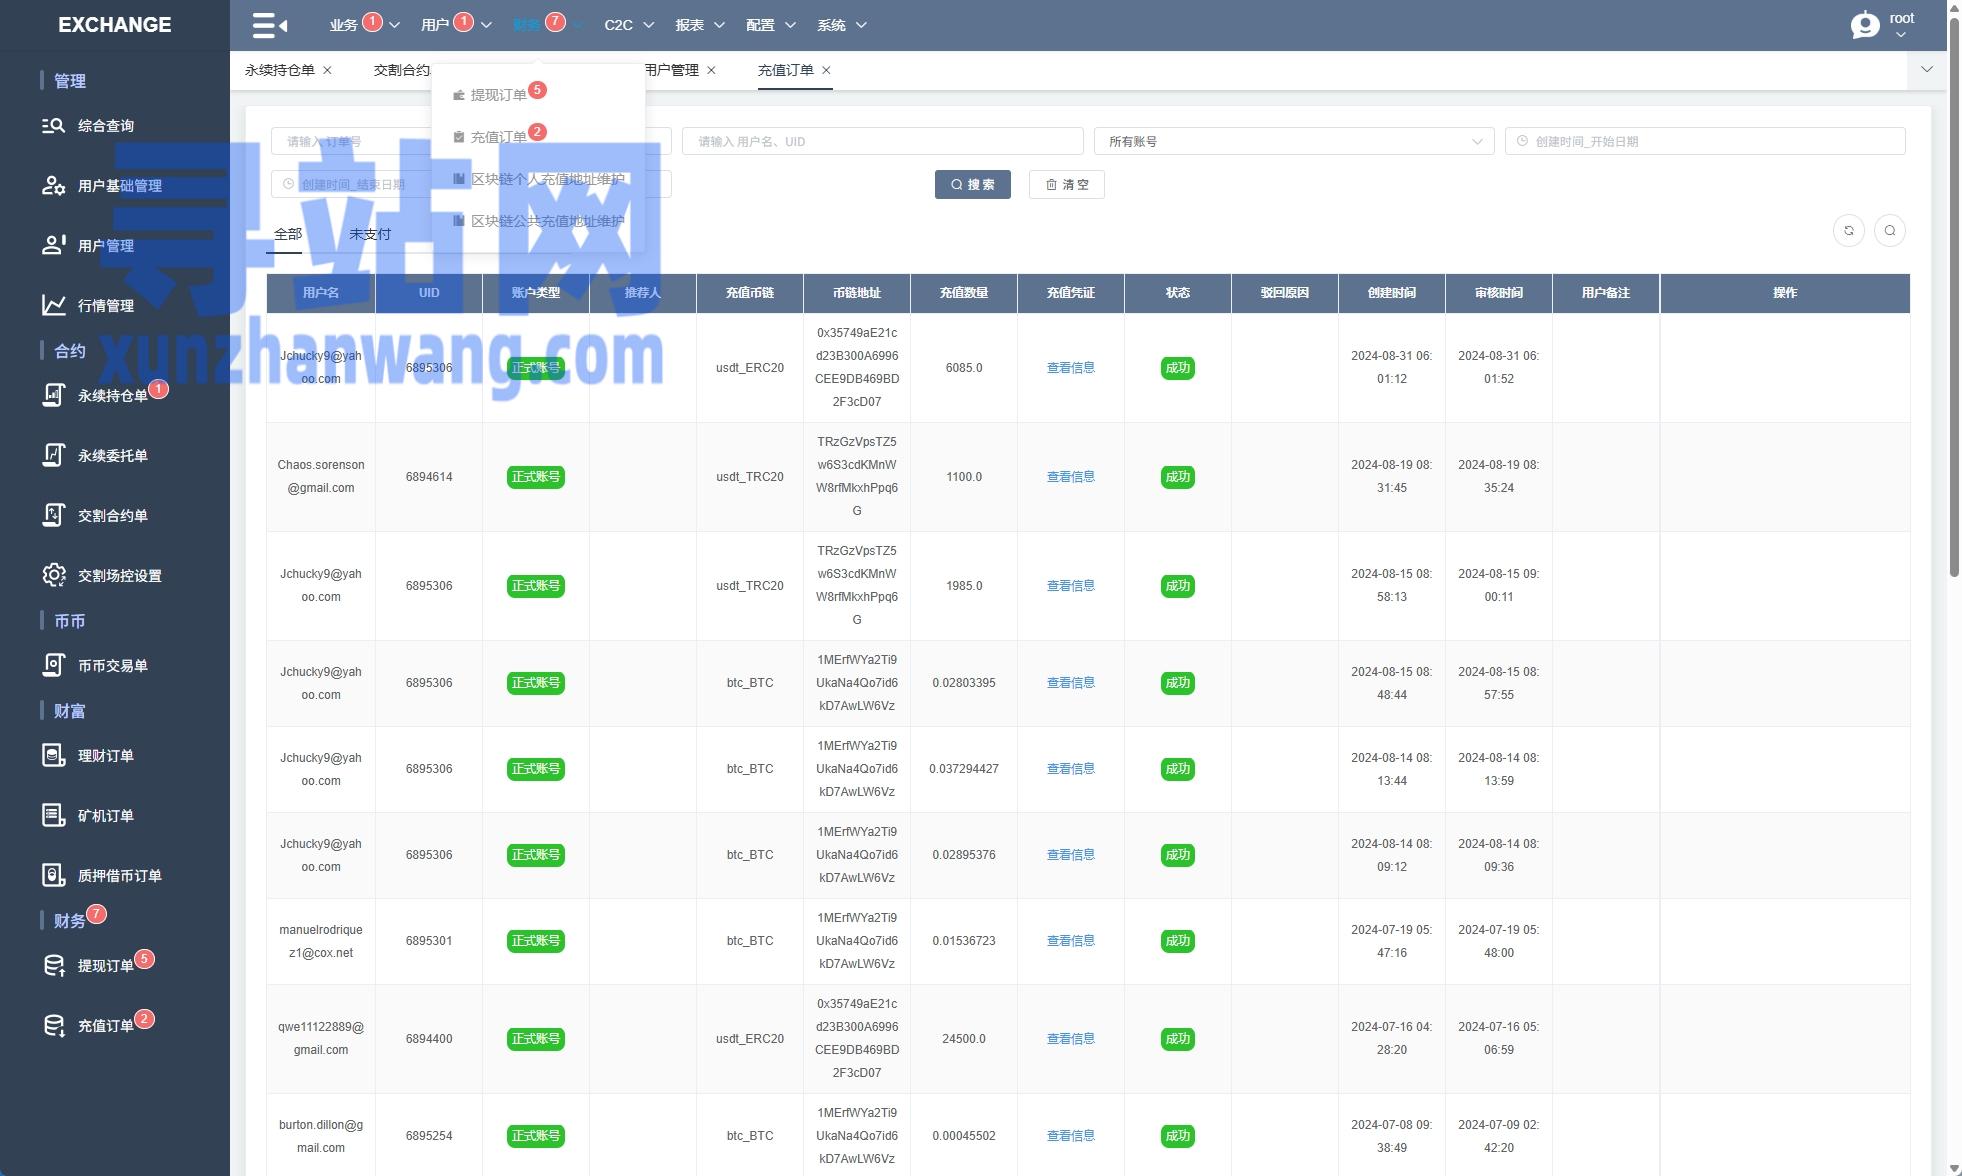Expand the C2C top menu
The height and width of the screenshot is (1176, 1962).
coord(629,25)
